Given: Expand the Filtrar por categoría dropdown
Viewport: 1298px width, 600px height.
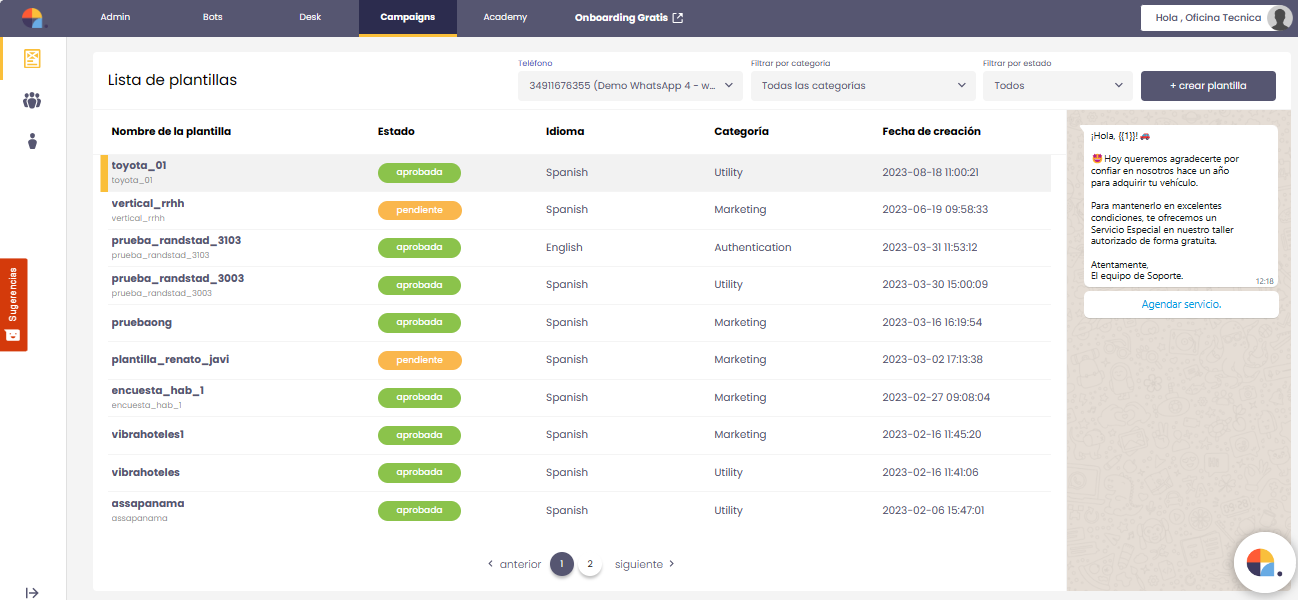Looking at the screenshot, I should [x=862, y=86].
